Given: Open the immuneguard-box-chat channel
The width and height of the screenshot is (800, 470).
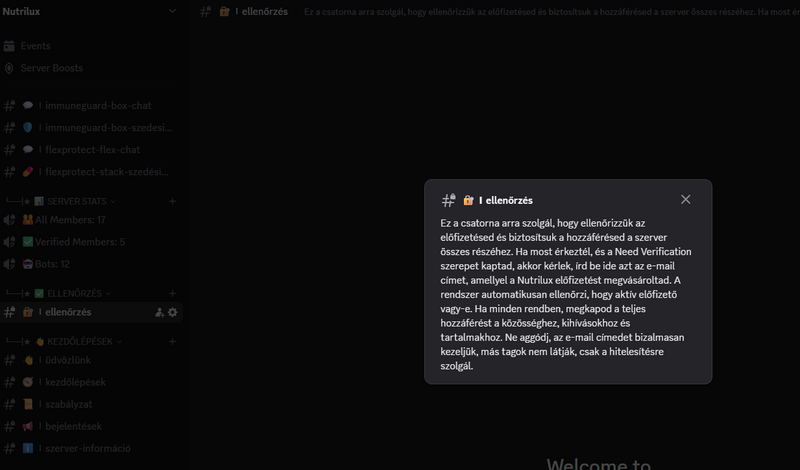Looking at the screenshot, I should click(x=97, y=106).
